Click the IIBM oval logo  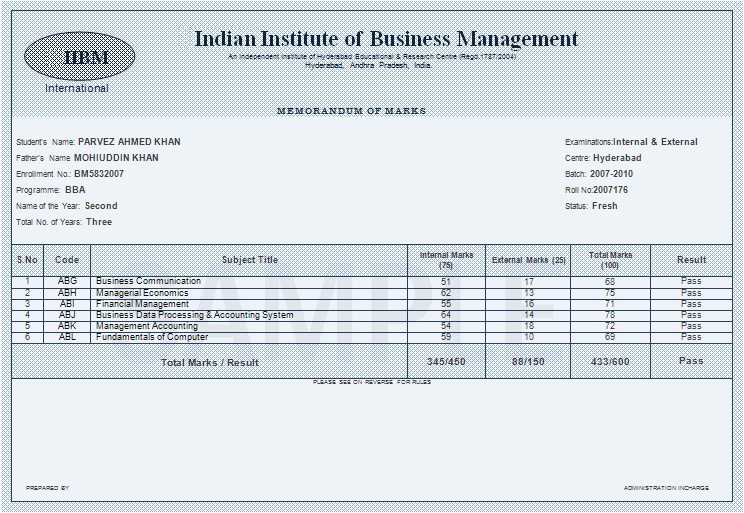click(x=80, y=56)
